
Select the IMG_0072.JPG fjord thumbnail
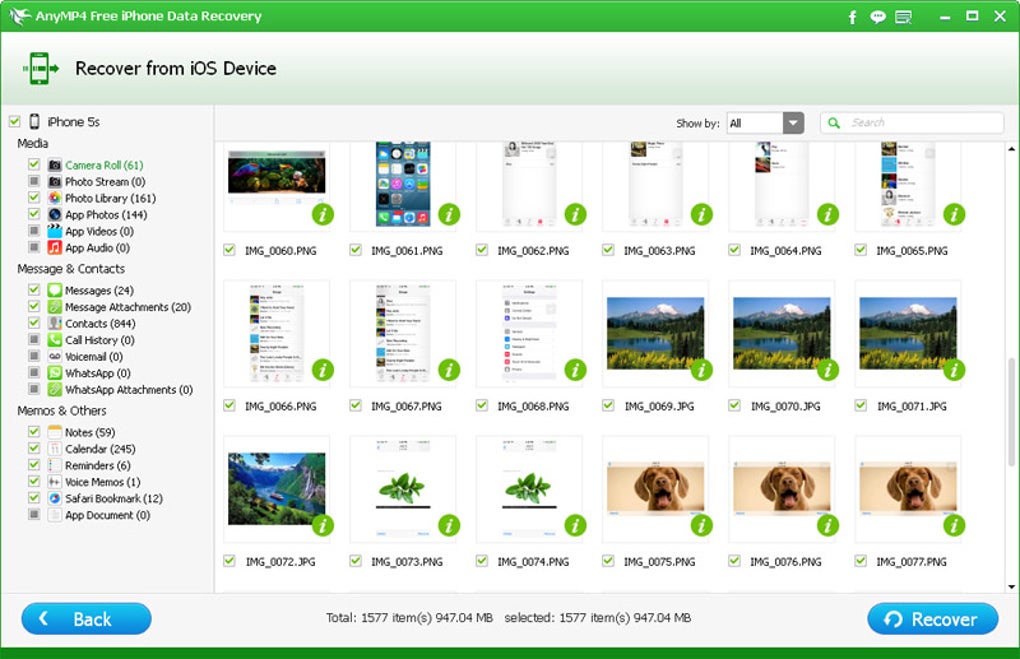pyautogui.click(x=276, y=488)
